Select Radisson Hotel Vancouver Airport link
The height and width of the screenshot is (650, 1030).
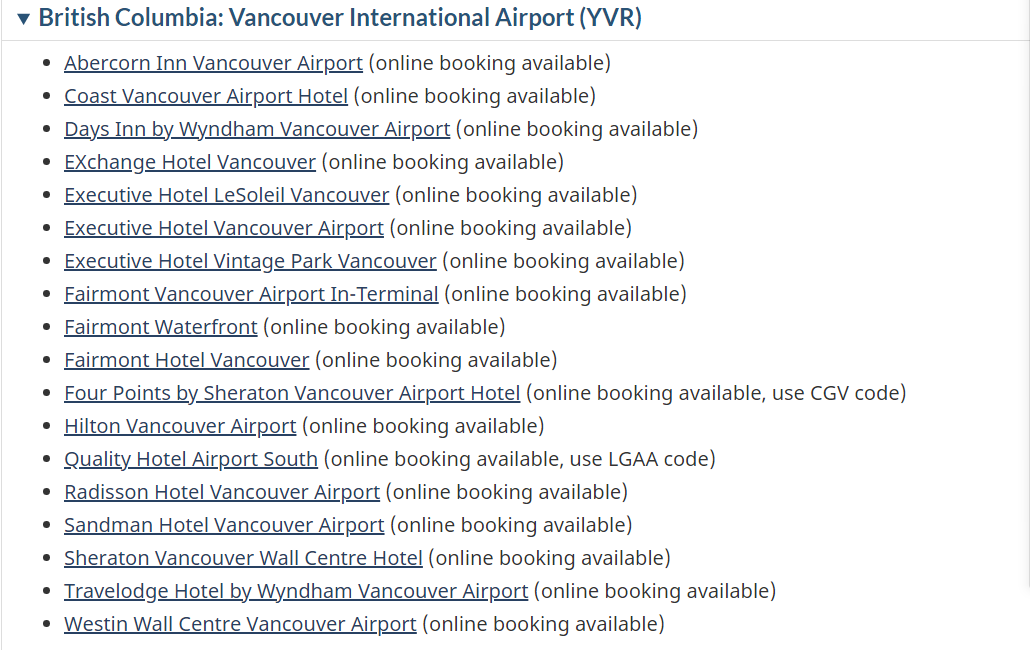[x=222, y=492]
